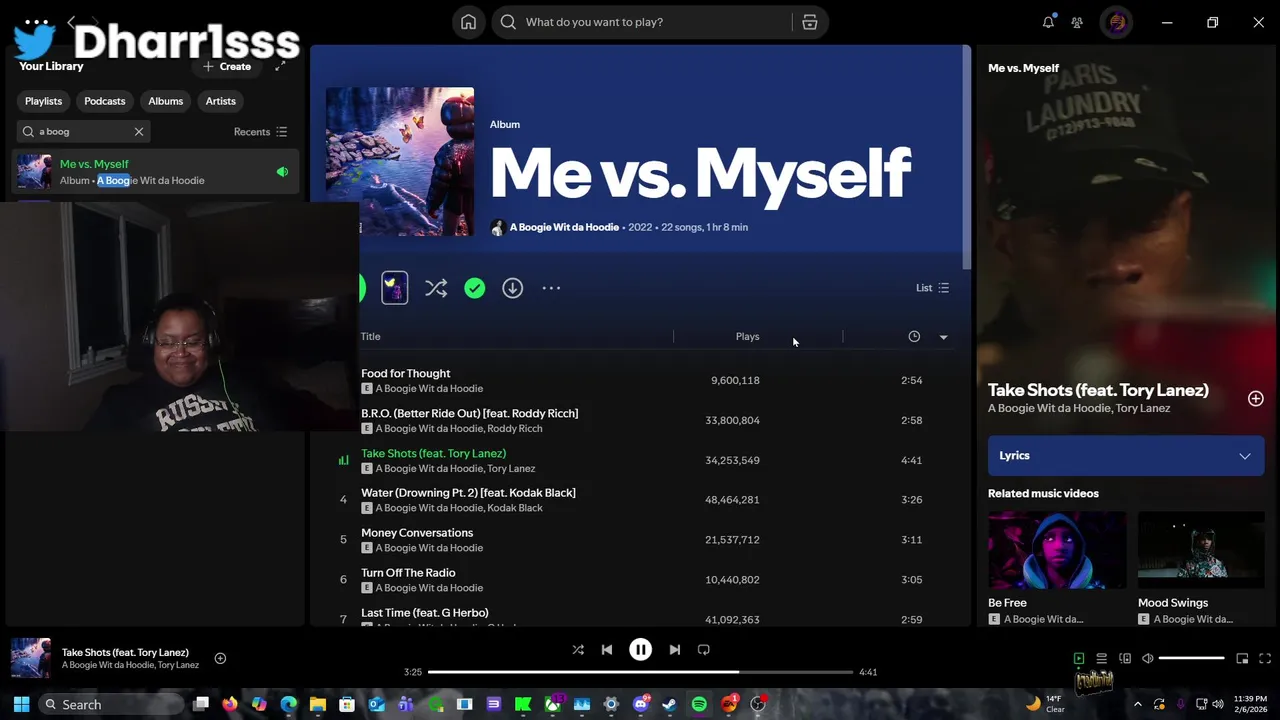Screen dimensions: 1280x720
Task: Click the Title column header
Action: tap(370, 337)
